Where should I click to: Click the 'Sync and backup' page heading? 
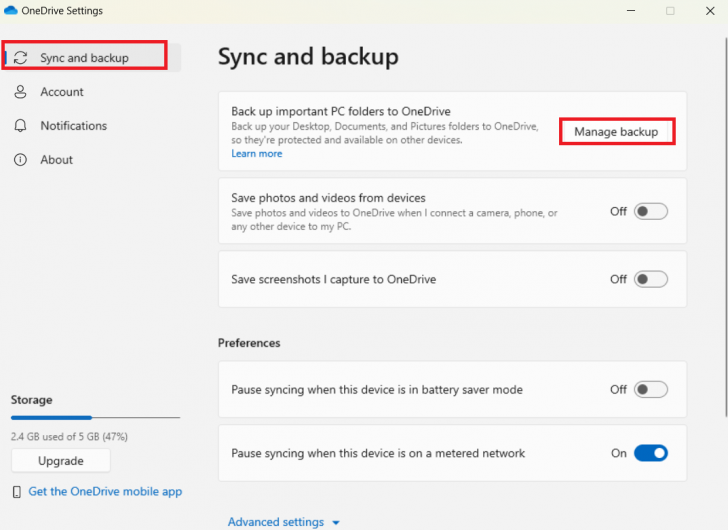pos(308,57)
